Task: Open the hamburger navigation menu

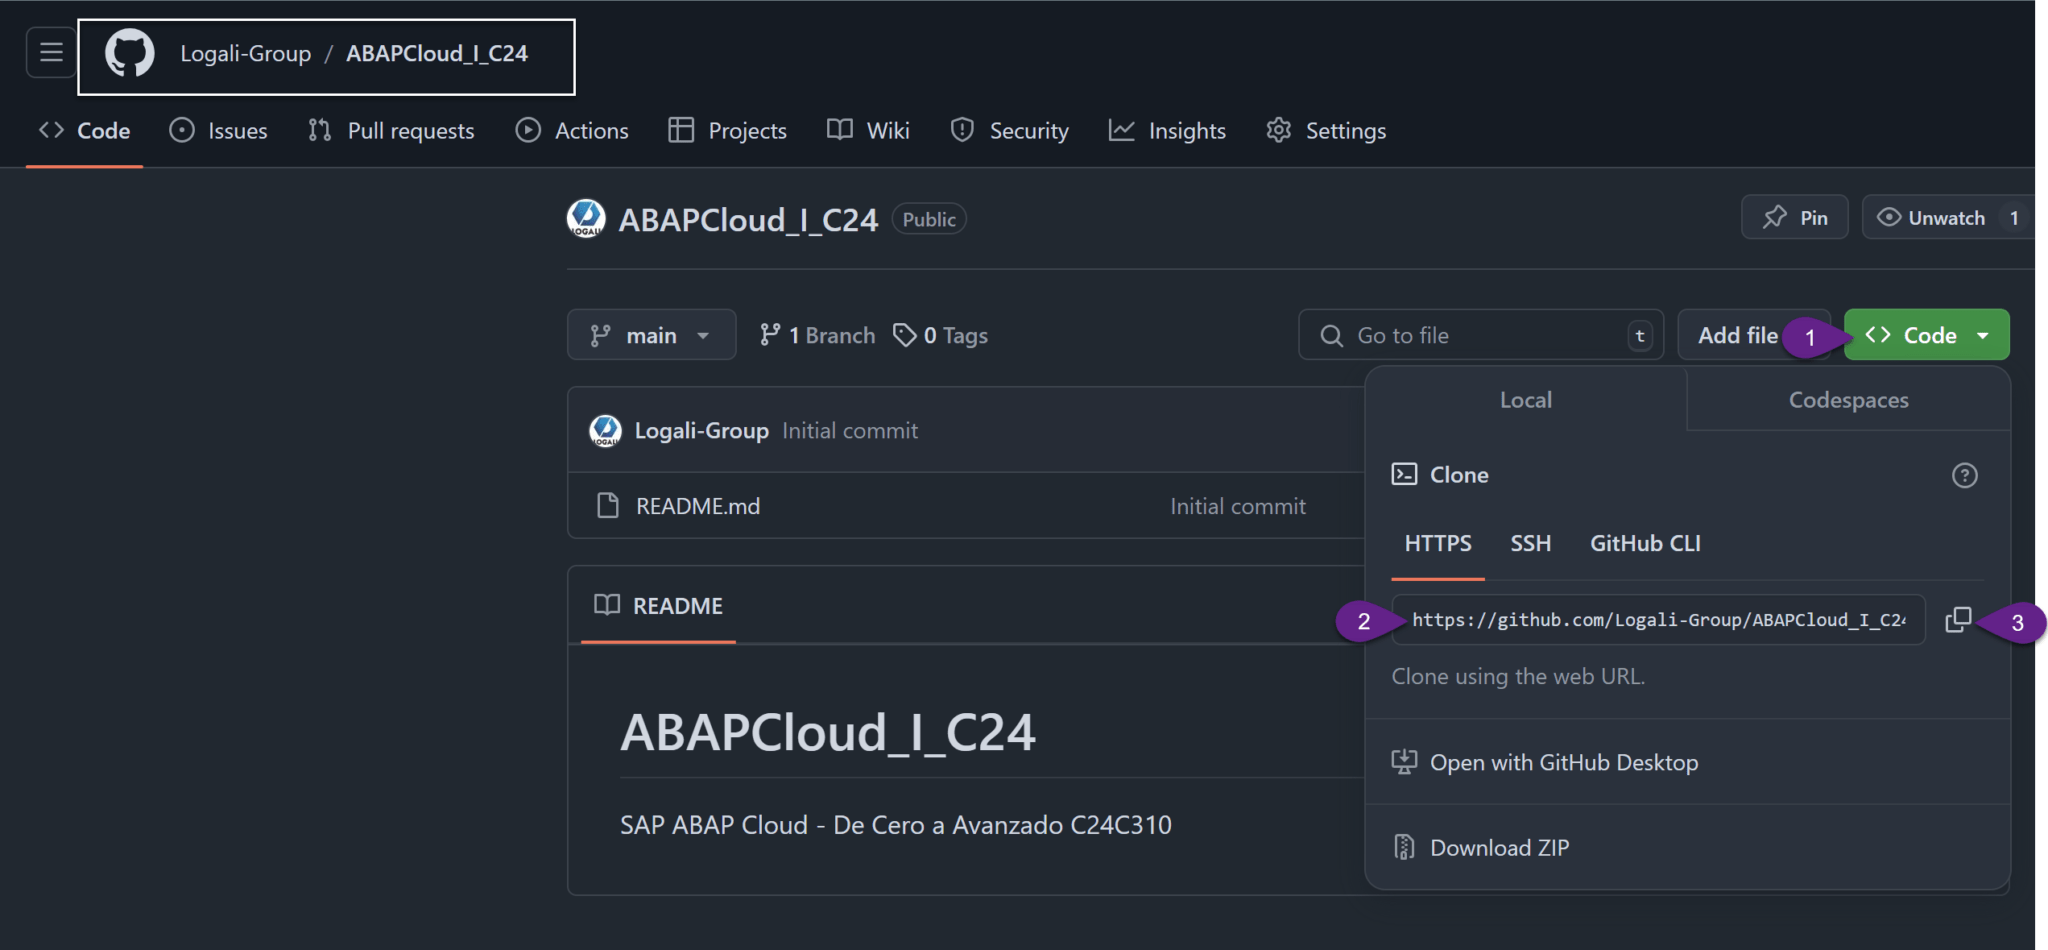Action: pyautogui.click(x=50, y=52)
